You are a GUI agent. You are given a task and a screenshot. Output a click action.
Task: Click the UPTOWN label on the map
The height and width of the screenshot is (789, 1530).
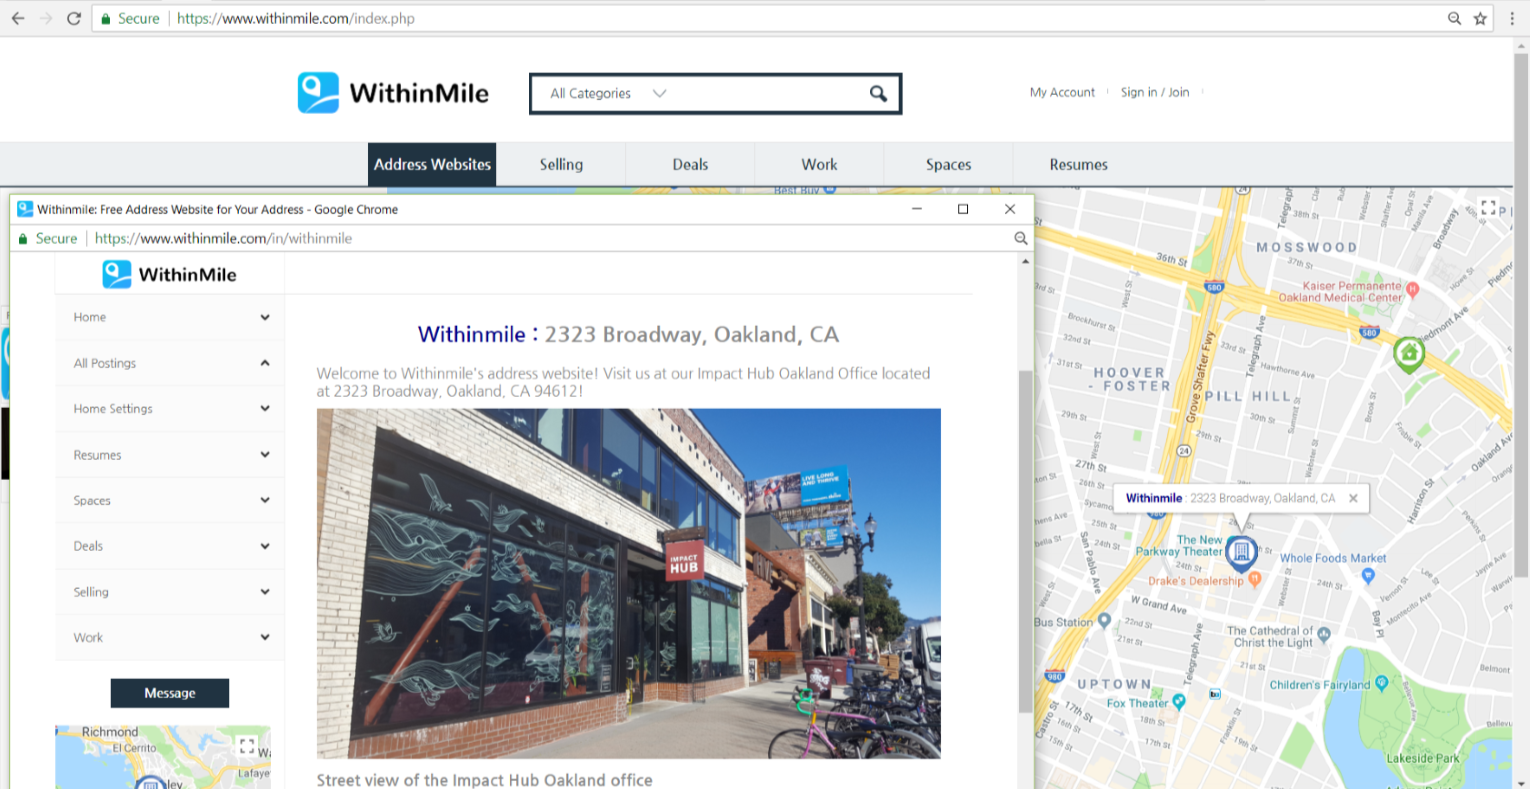(x=1113, y=684)
